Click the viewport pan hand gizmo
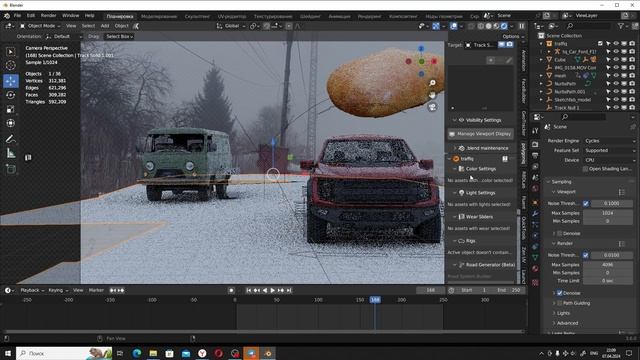Screen dimensions: 640x360 [432, 95]
